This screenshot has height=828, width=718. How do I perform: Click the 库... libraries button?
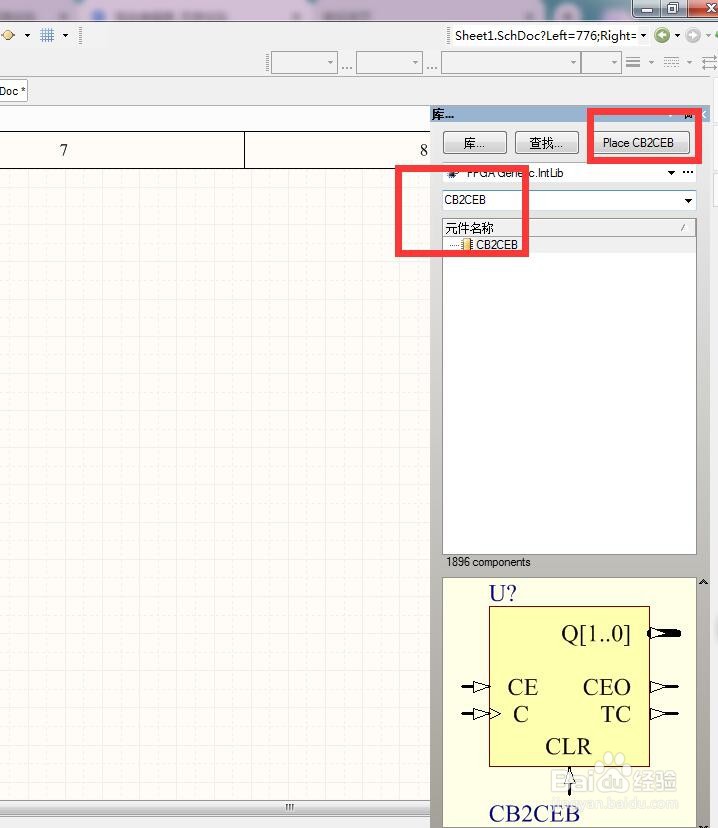click(x=475, y=143)
